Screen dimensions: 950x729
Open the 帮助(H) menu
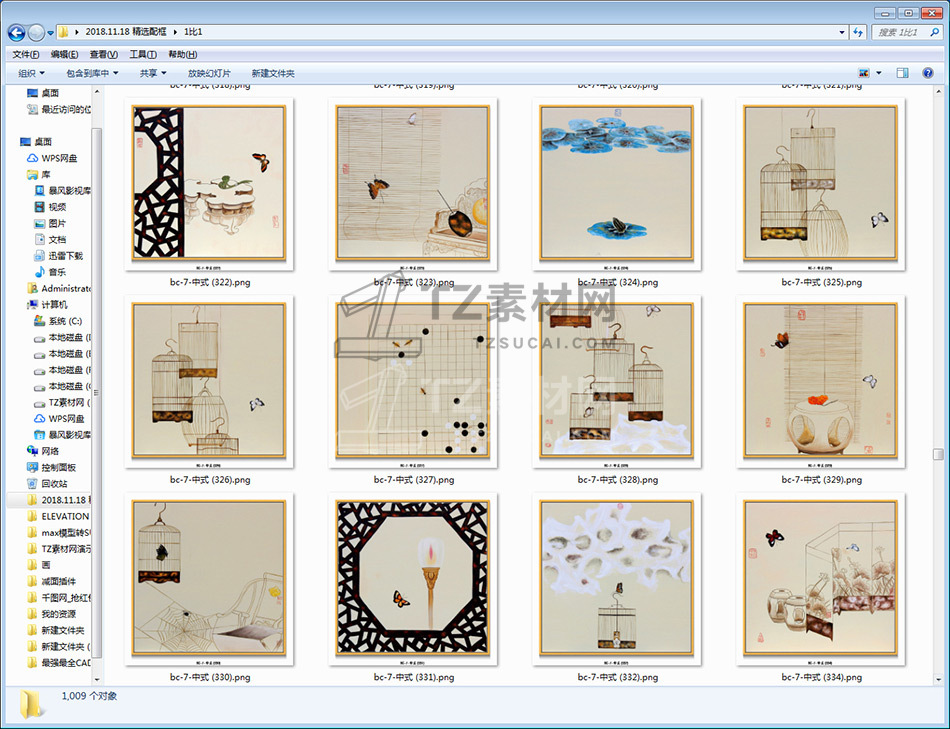point(182,55)
